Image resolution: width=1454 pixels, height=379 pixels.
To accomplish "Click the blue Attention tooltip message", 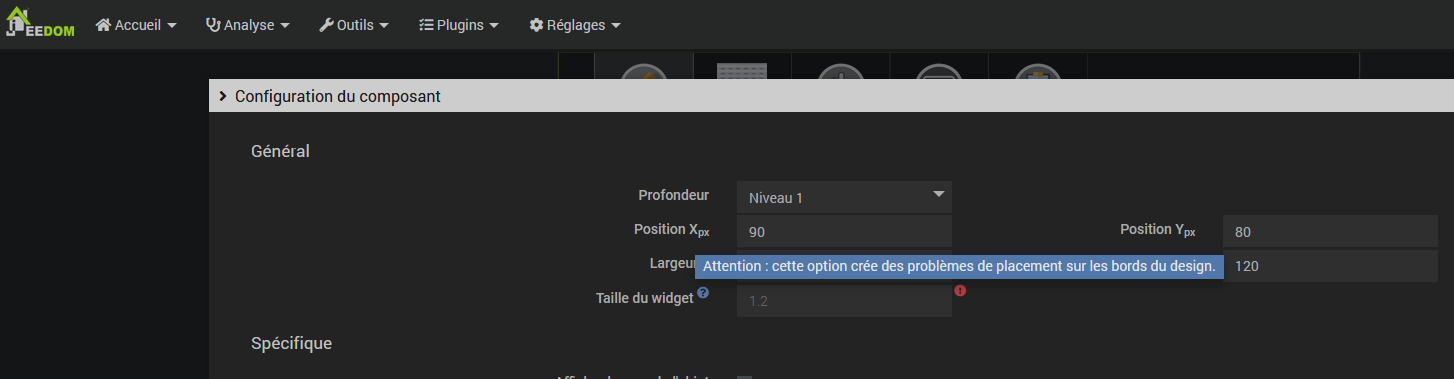I will 959,266.
